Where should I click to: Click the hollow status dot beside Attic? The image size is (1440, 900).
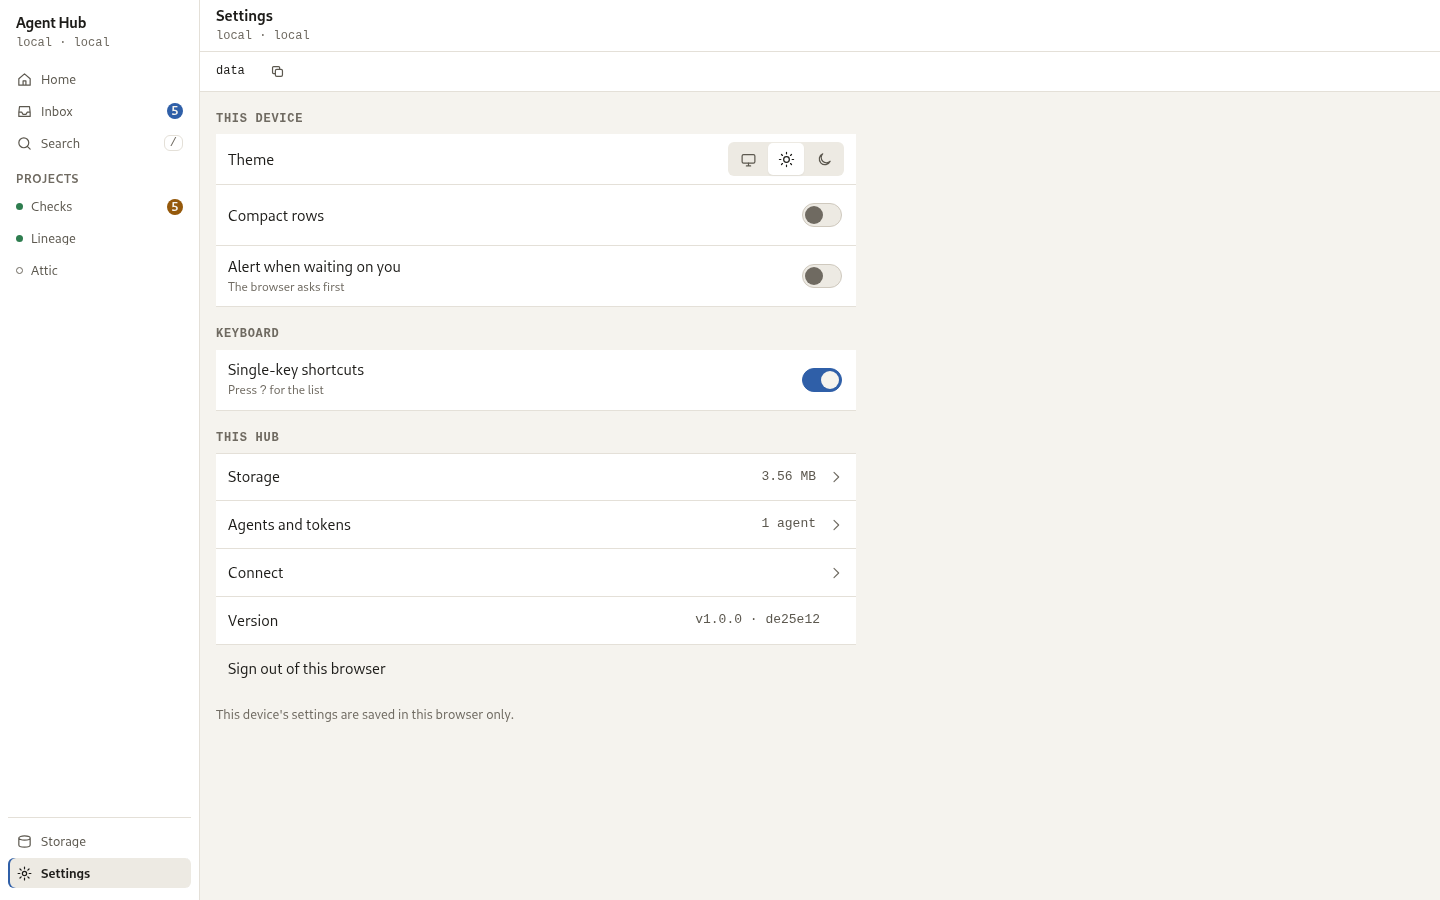tap(19, 271)
